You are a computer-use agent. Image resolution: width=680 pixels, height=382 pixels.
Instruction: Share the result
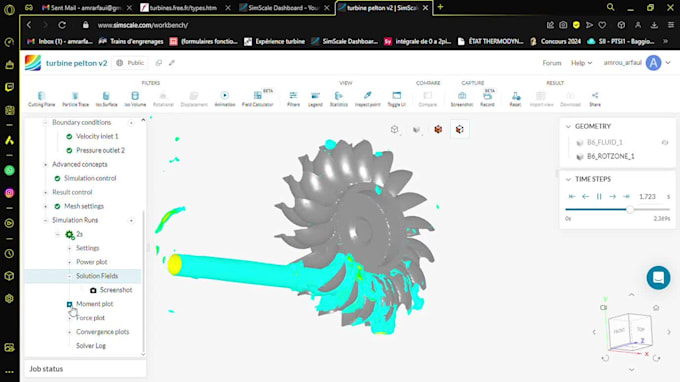click(595, 99)
